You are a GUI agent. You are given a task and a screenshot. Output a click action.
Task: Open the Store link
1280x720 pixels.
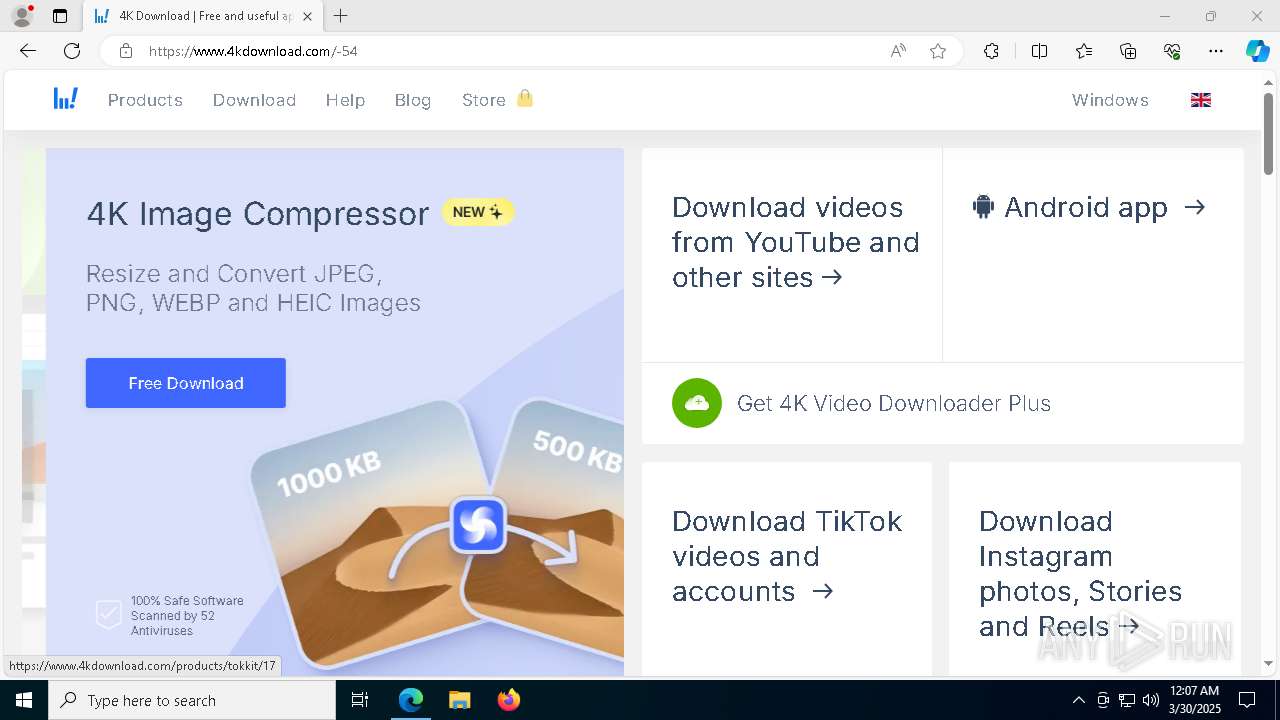point(483,100)
